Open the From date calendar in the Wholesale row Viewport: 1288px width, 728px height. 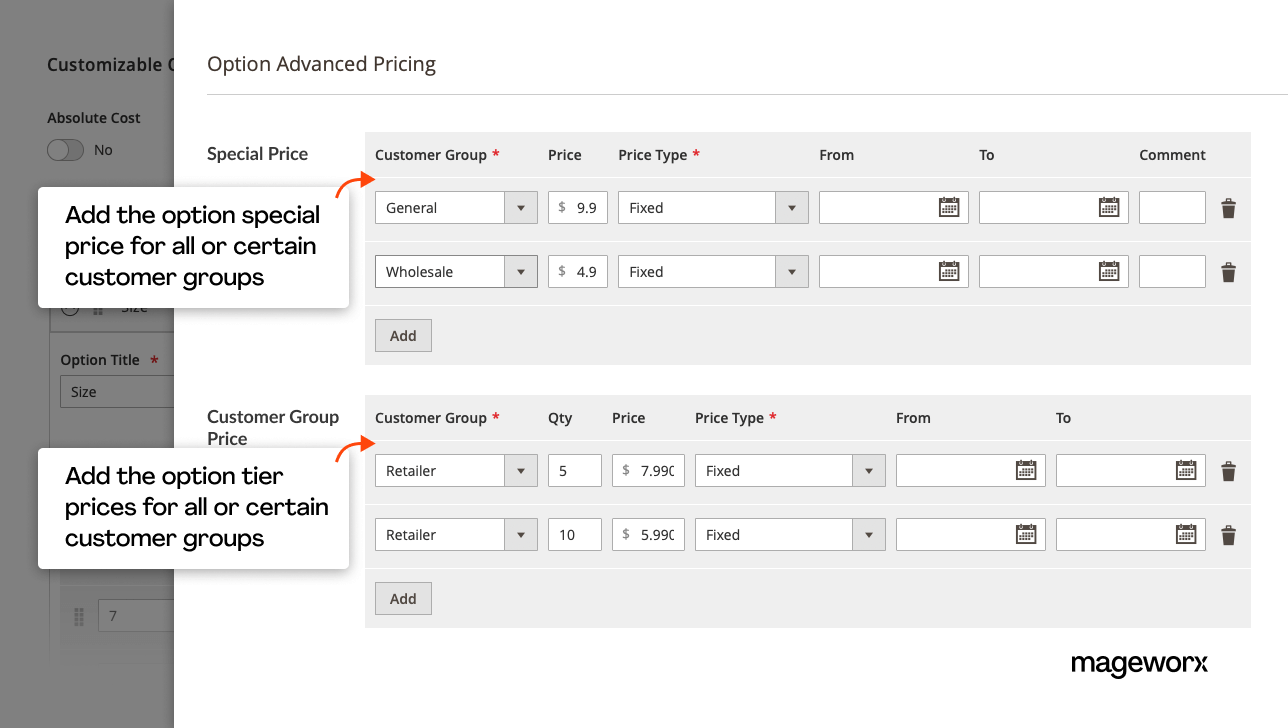coord(948,271)
